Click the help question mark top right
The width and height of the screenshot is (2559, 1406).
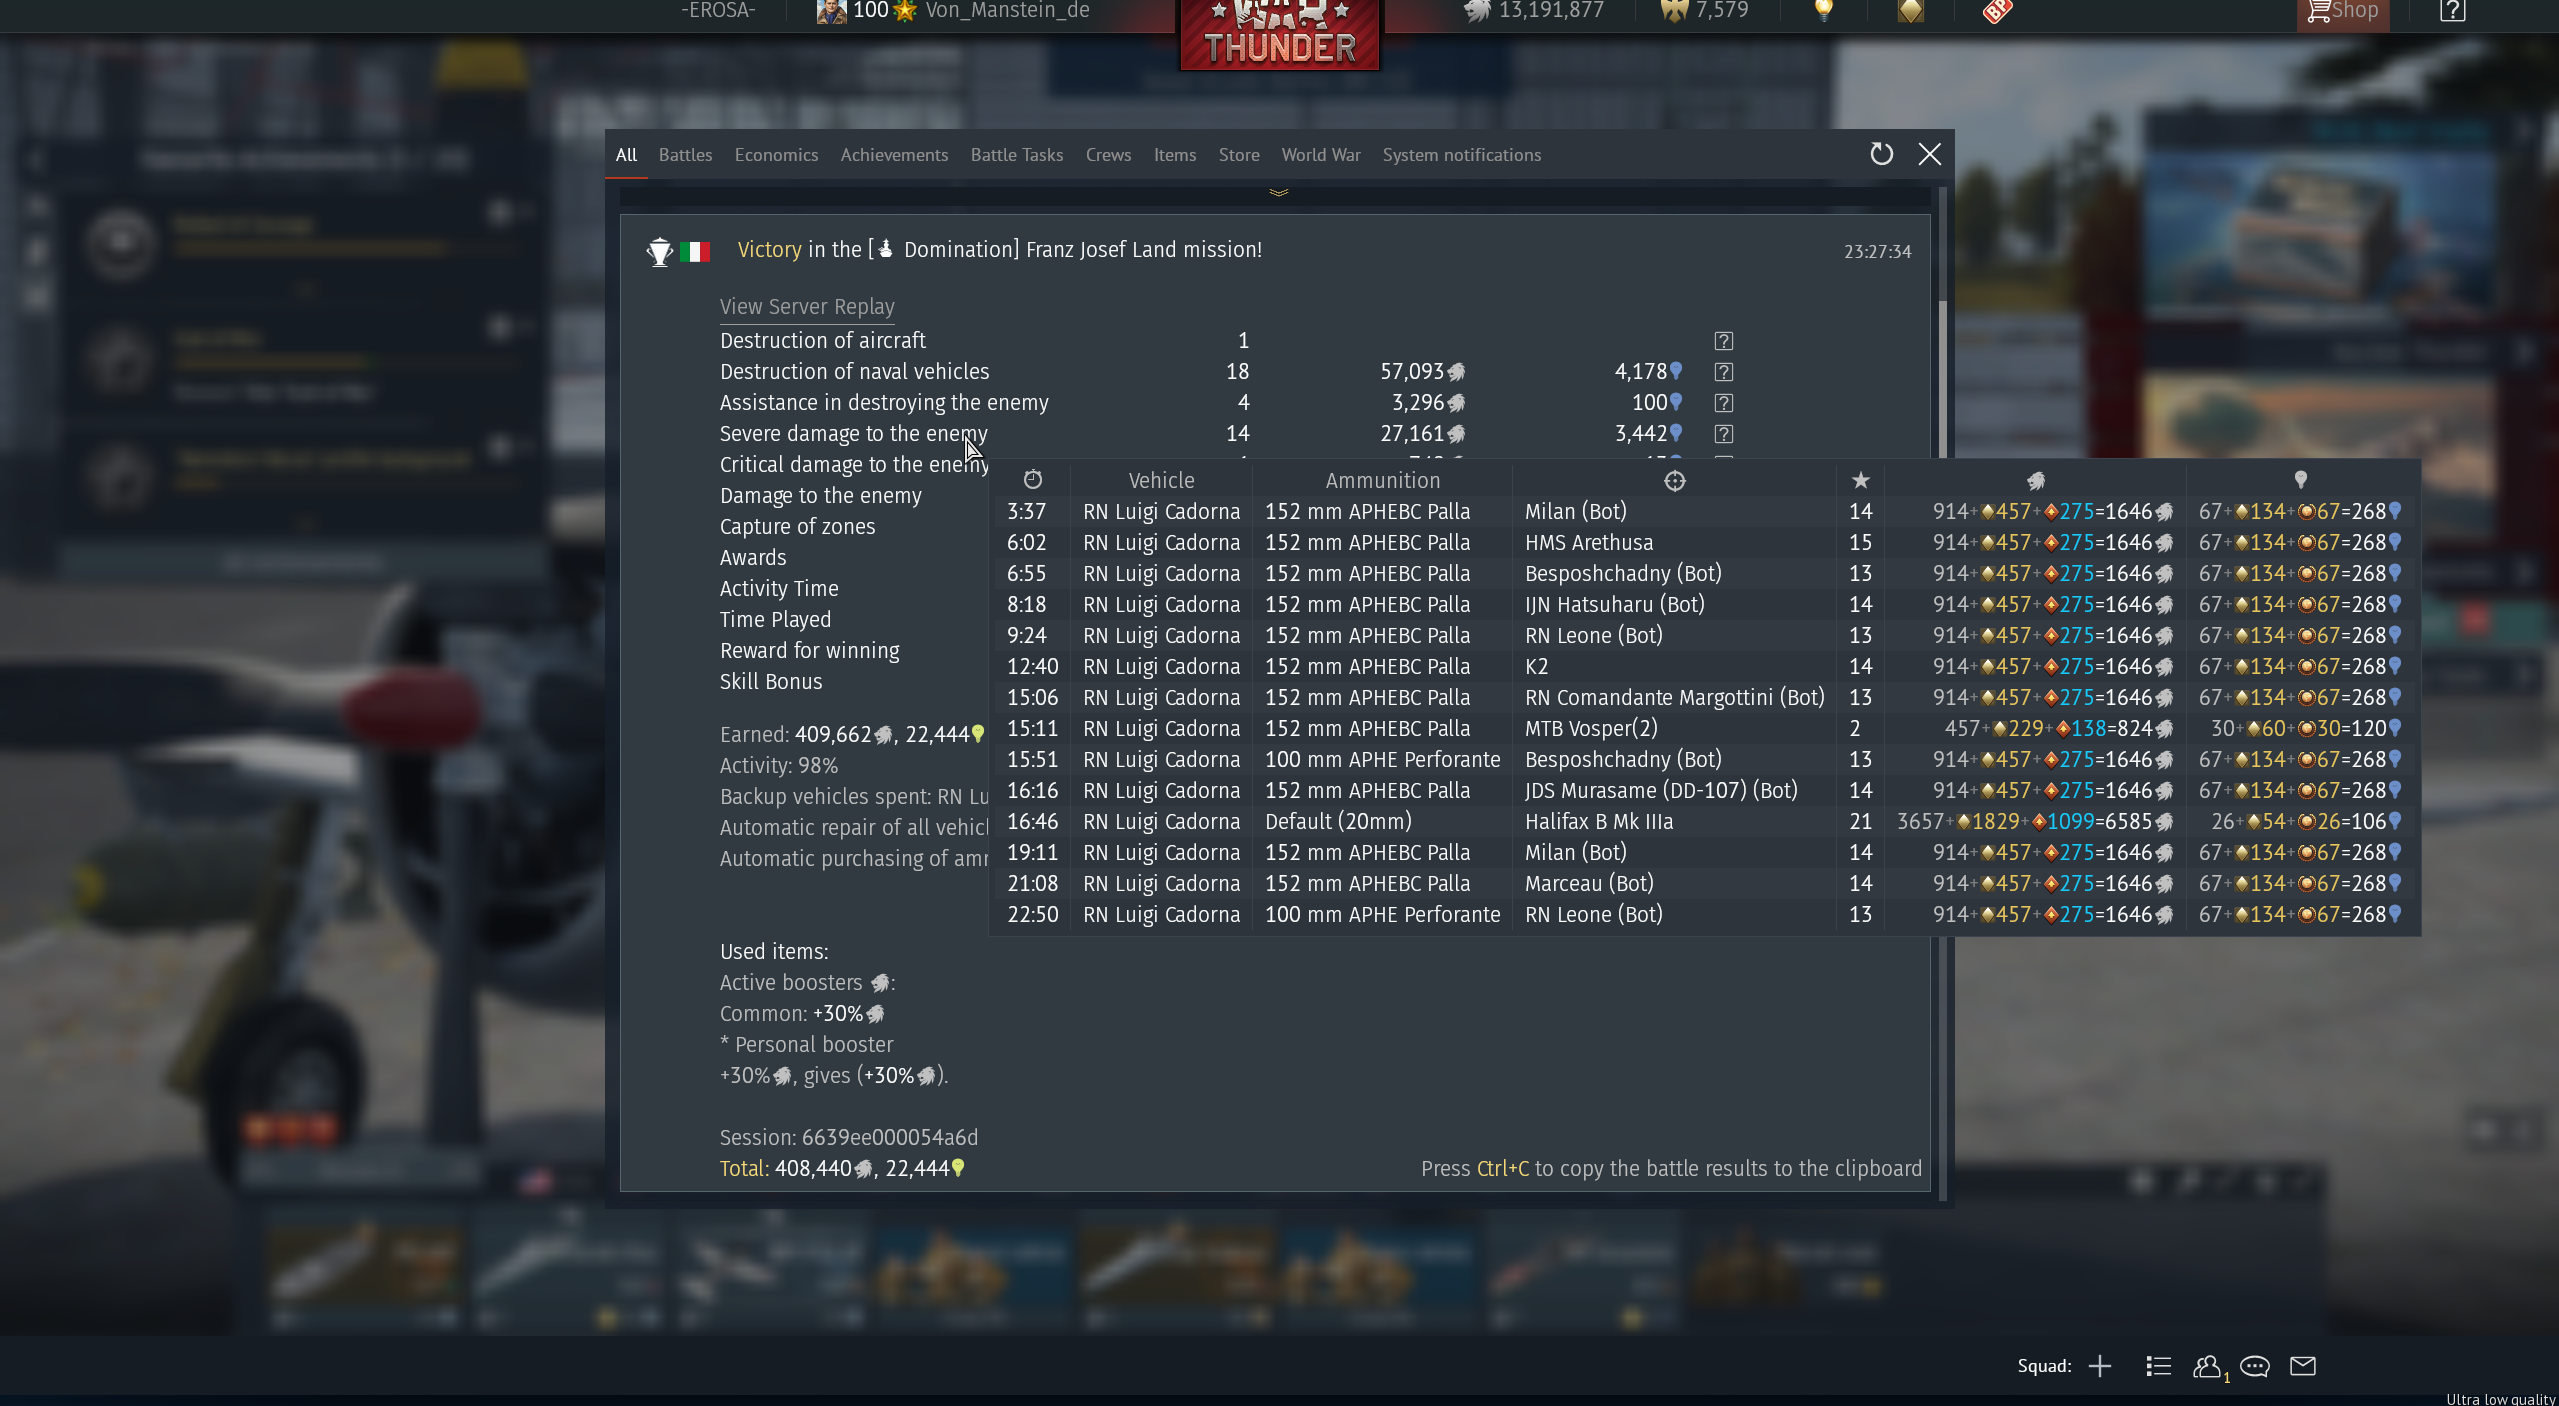[x=2452, y=11]
